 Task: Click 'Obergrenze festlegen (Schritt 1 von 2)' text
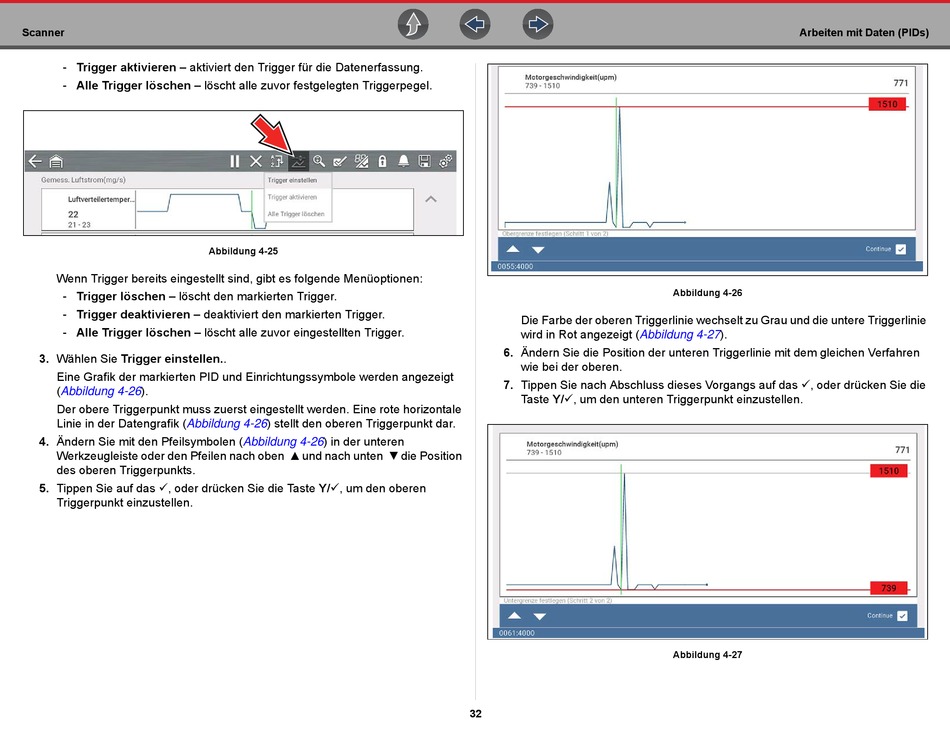555,233
